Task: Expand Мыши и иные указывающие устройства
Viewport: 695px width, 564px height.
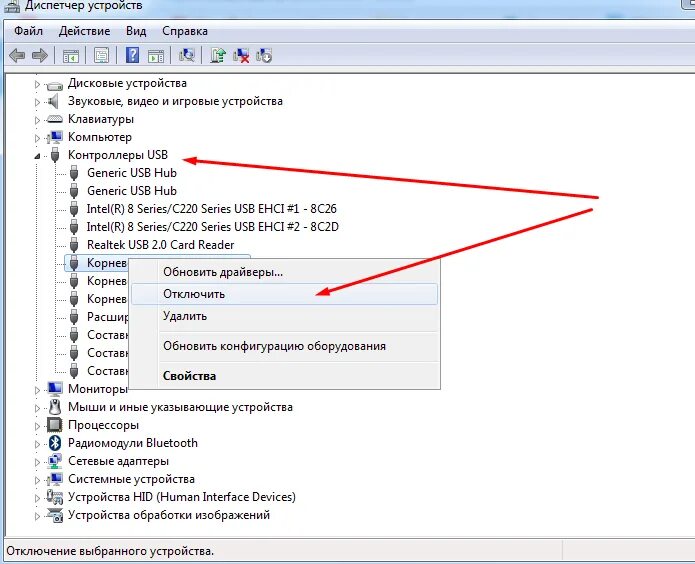Action: click(x=38, y=408)
